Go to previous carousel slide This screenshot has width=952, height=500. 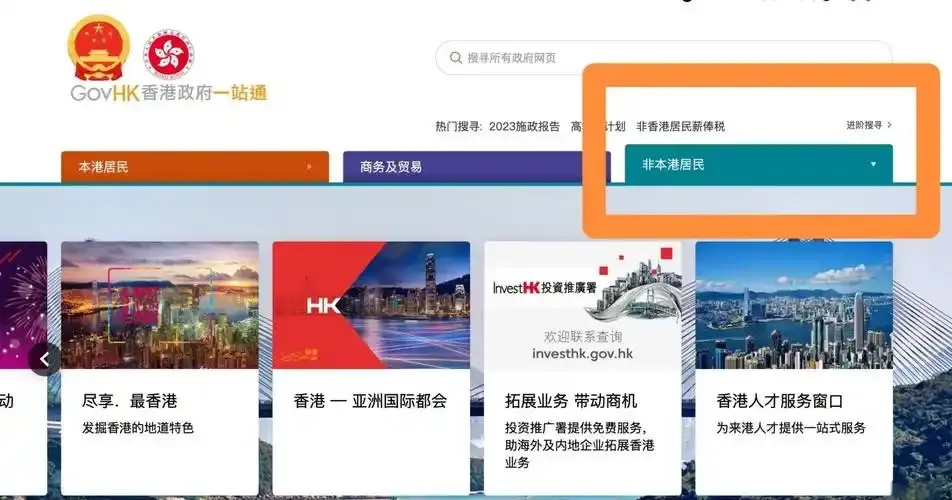click(44, 359)
